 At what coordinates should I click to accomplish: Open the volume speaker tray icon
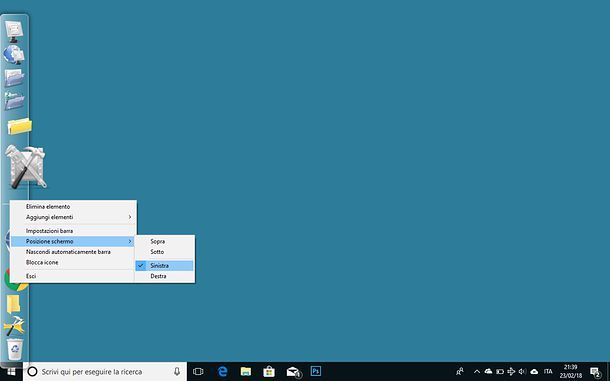pyautogui.click(x=522, y=372)
